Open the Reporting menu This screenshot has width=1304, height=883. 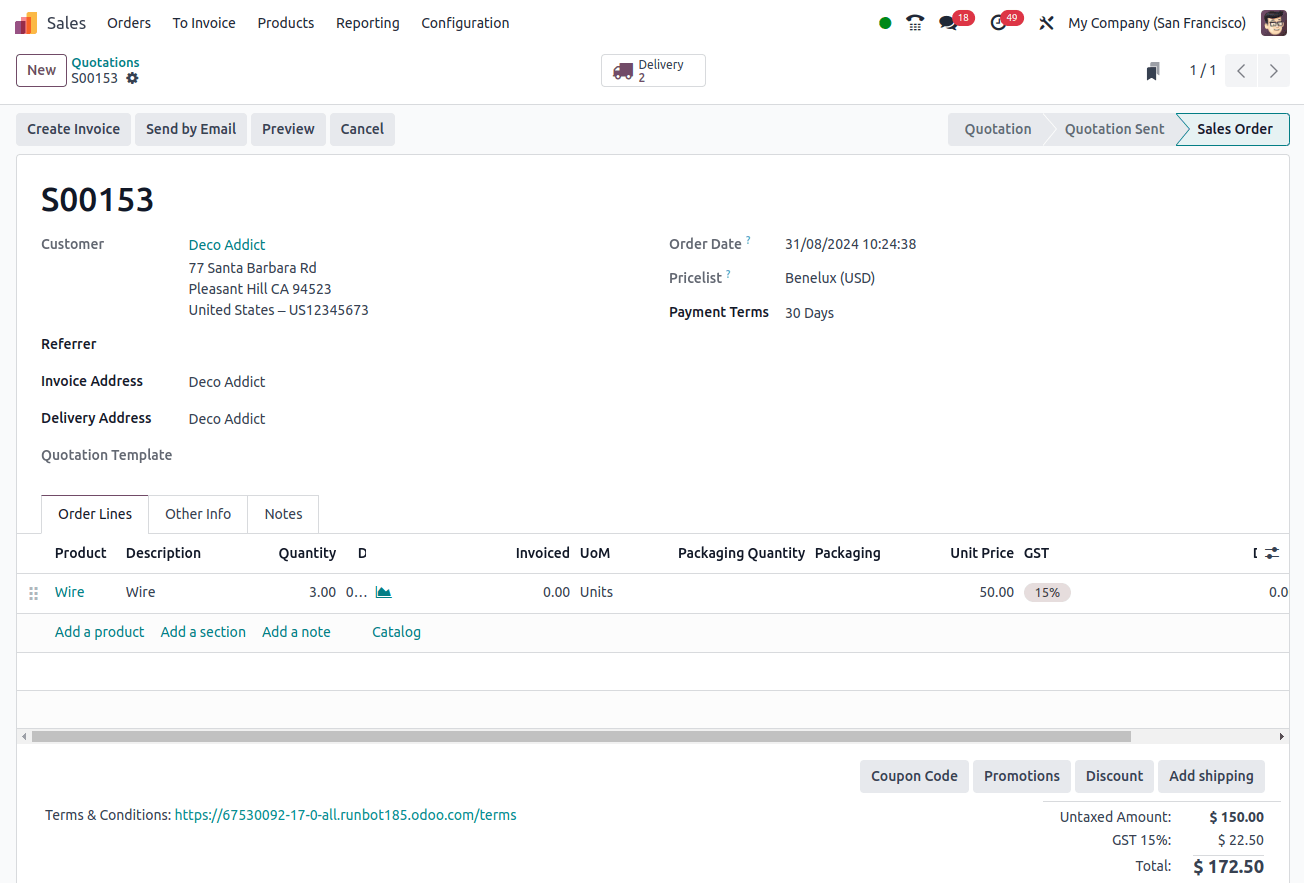pos(368,23)
